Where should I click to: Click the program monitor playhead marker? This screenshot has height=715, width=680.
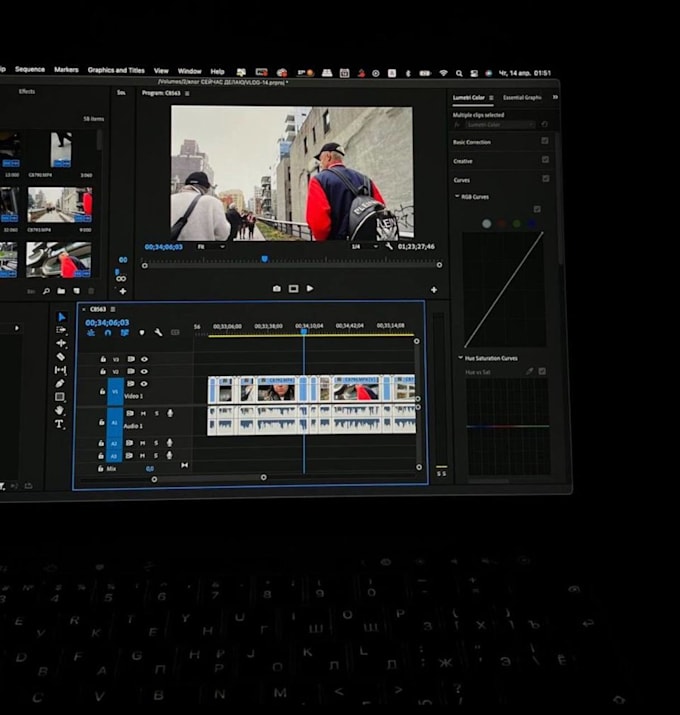[x=265, y=259]
